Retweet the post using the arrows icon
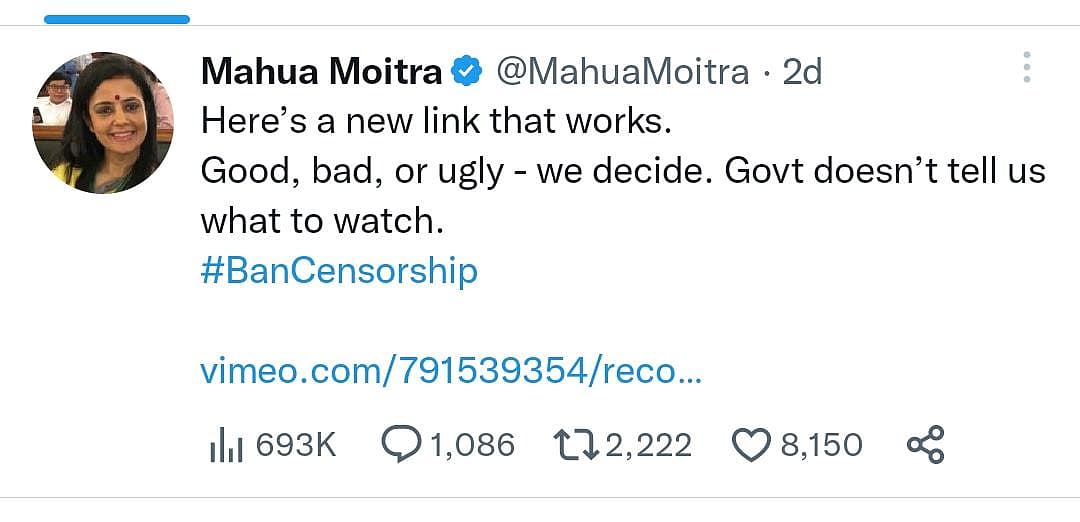The image size is (1080, 522). click(577, 445)
